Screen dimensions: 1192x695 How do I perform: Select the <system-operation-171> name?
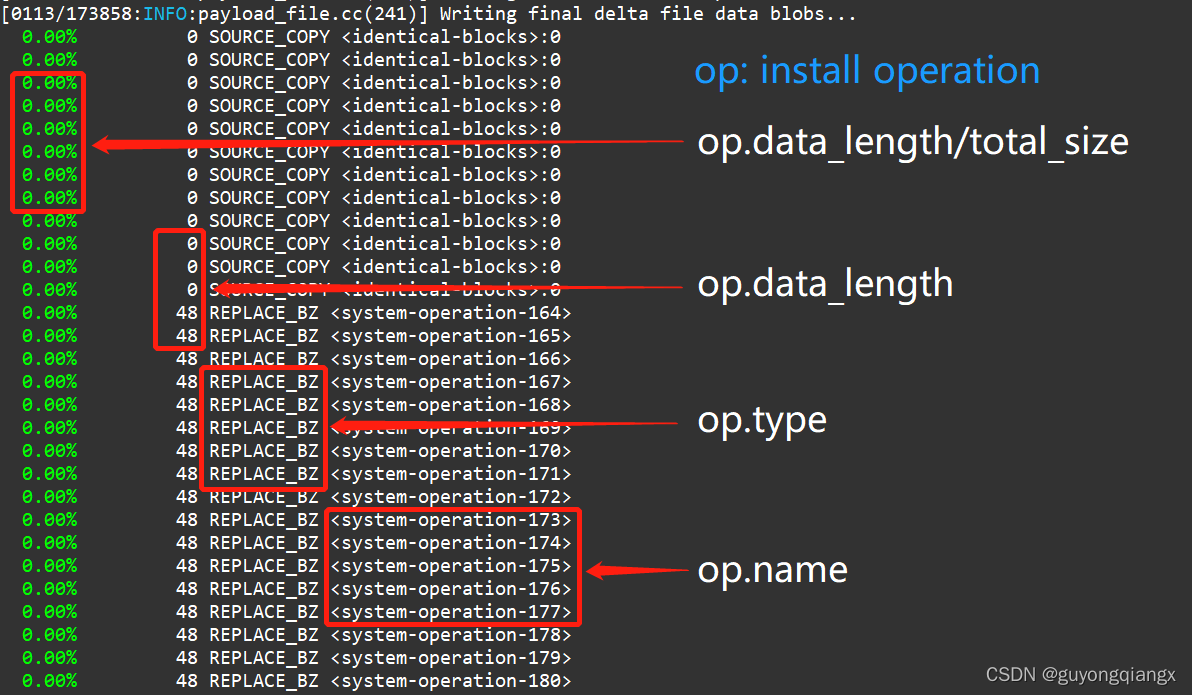[451, 474]
